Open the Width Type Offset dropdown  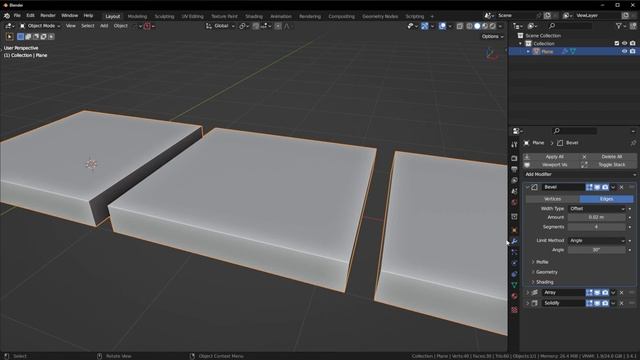[597, 209]
